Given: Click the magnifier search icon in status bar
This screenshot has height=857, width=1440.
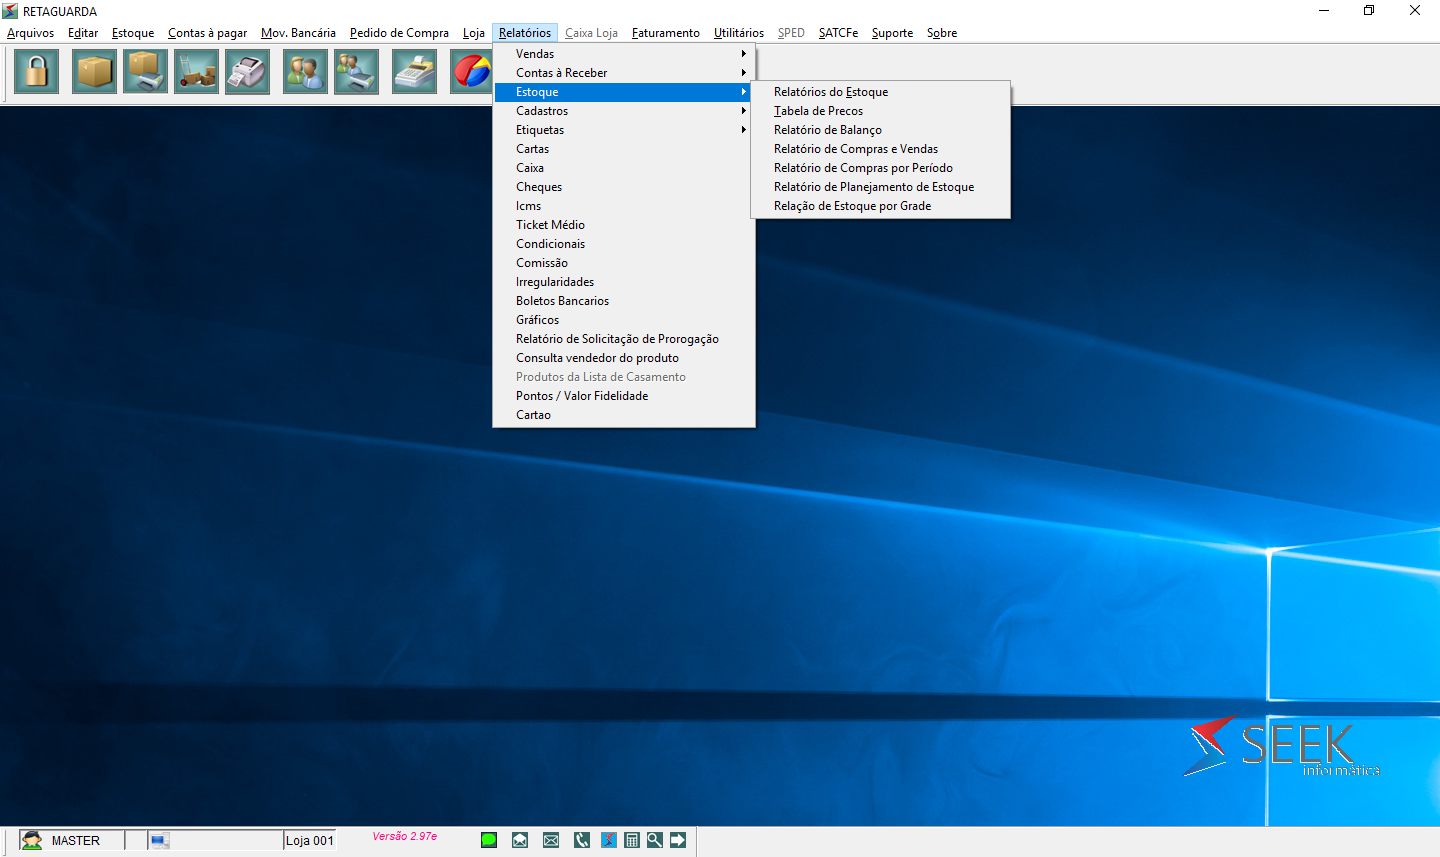Looking at the screenshot, I should 655,840.
